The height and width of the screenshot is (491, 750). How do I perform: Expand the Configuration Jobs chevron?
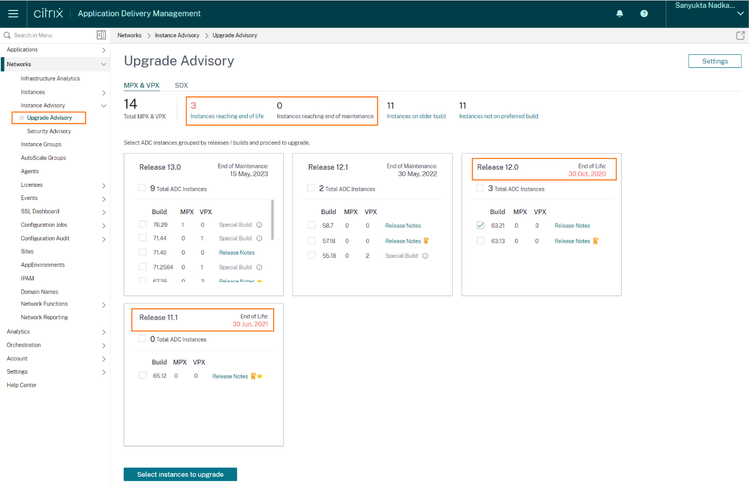click(x=104, y=226)
